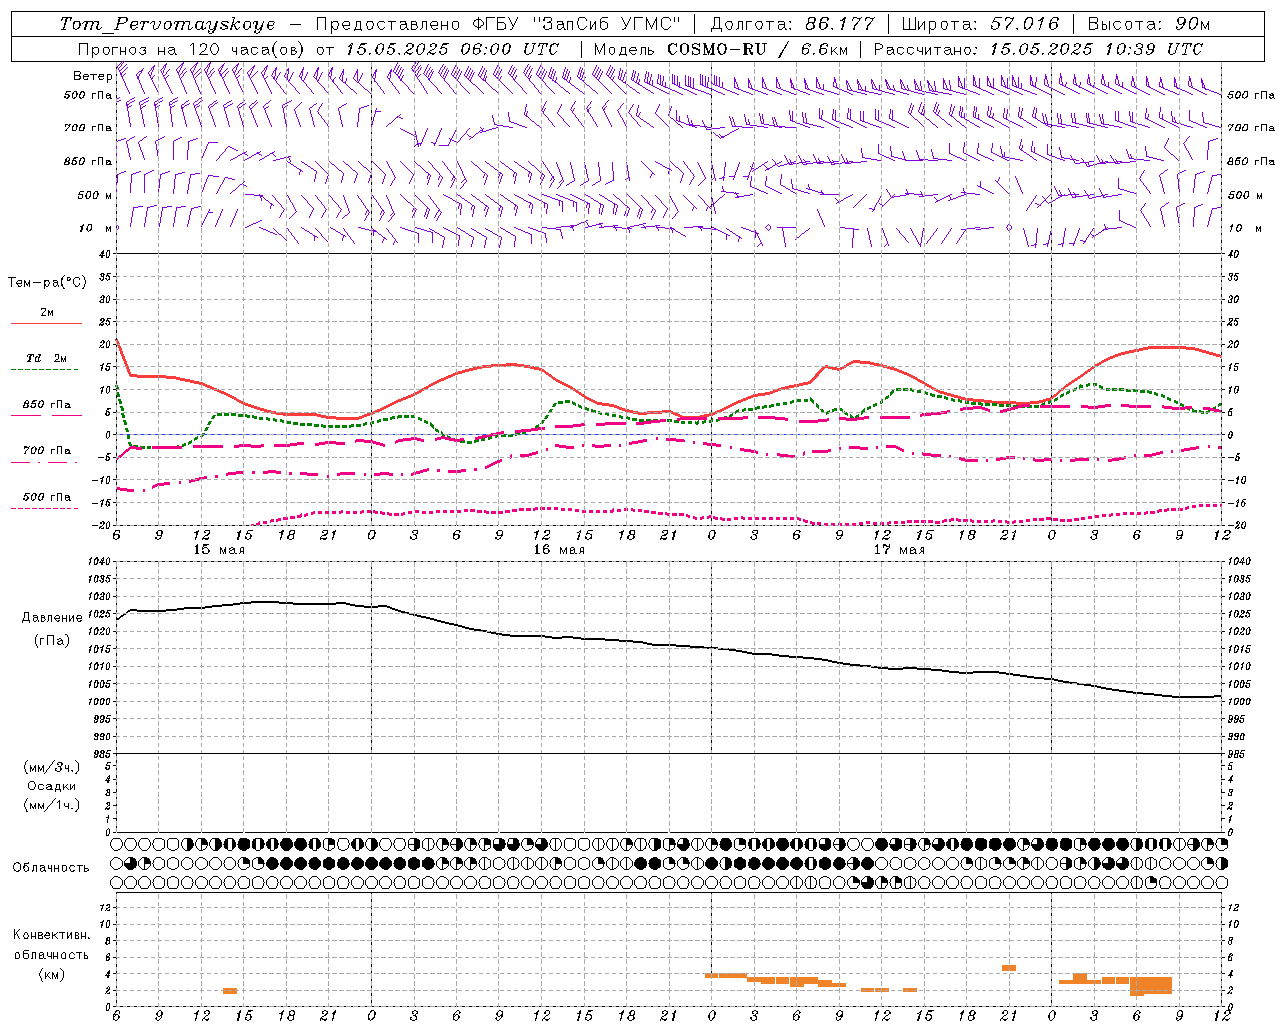Click the Ветер wind panel label
This screenshot has width=1280, height=1024.
[92, 76]
